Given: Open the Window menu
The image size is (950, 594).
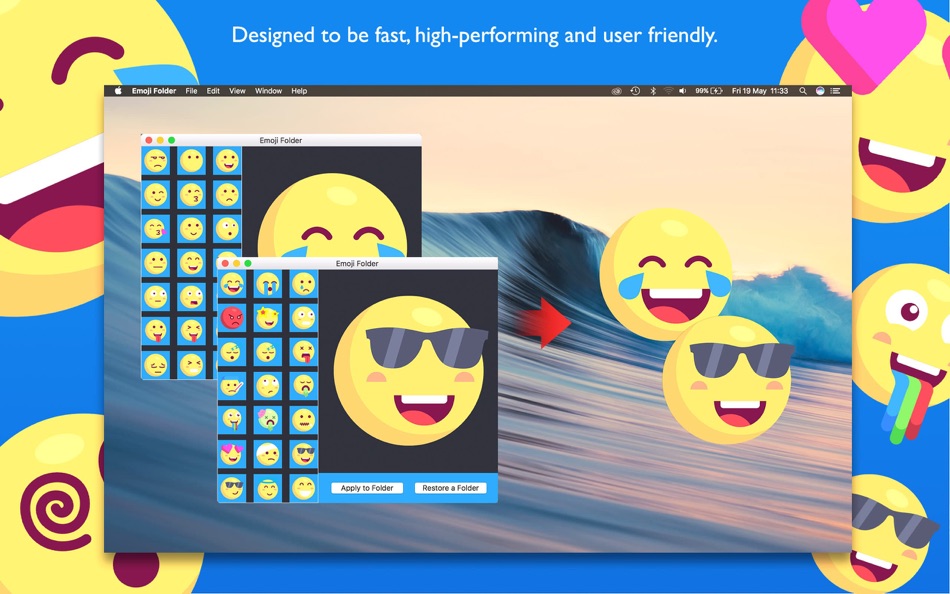Looking at the screenshot, I should coord(268,90).
